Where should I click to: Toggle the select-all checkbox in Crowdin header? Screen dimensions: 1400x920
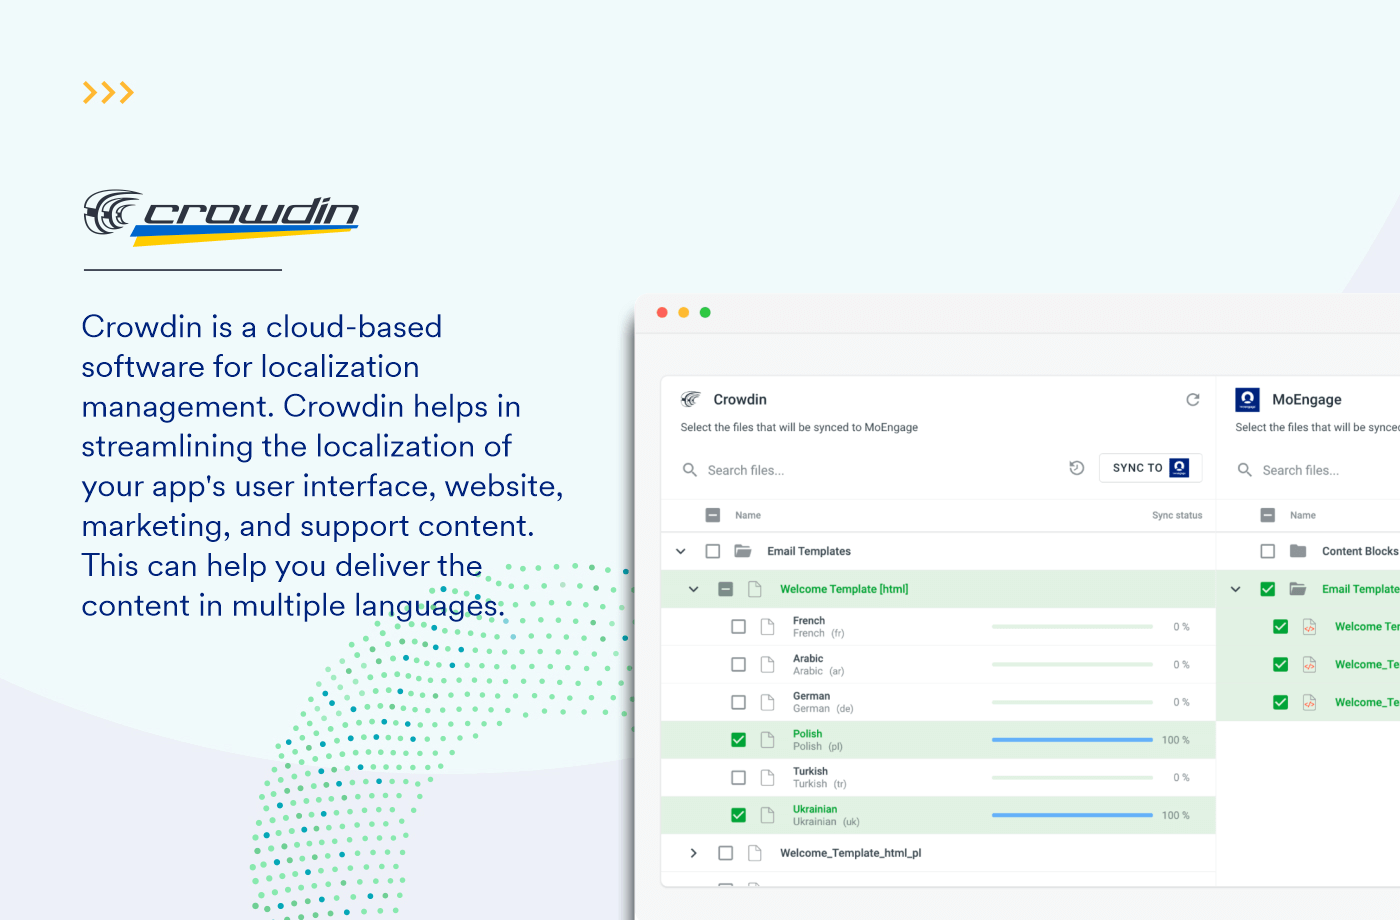click(x=713, y=515)
